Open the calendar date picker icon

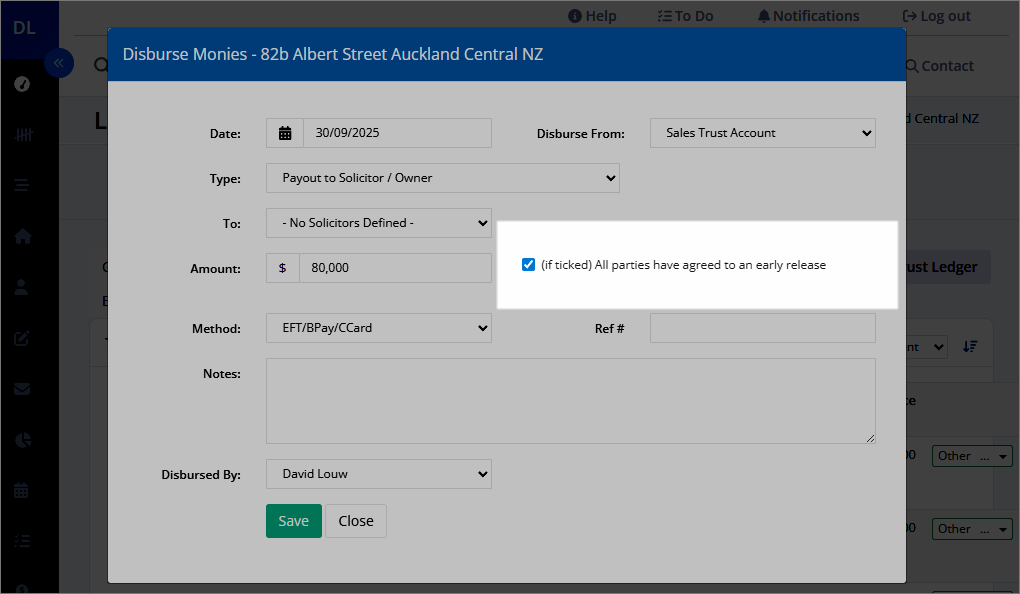[285, 133]
